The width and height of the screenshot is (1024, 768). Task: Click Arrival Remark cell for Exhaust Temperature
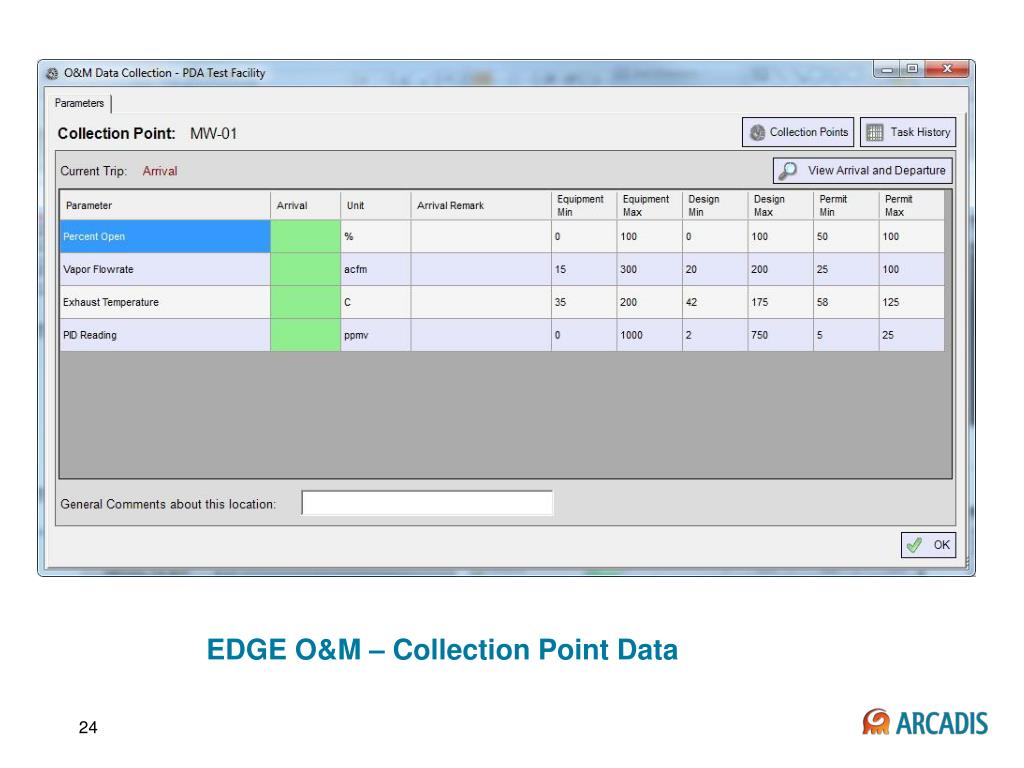[481, 302]
